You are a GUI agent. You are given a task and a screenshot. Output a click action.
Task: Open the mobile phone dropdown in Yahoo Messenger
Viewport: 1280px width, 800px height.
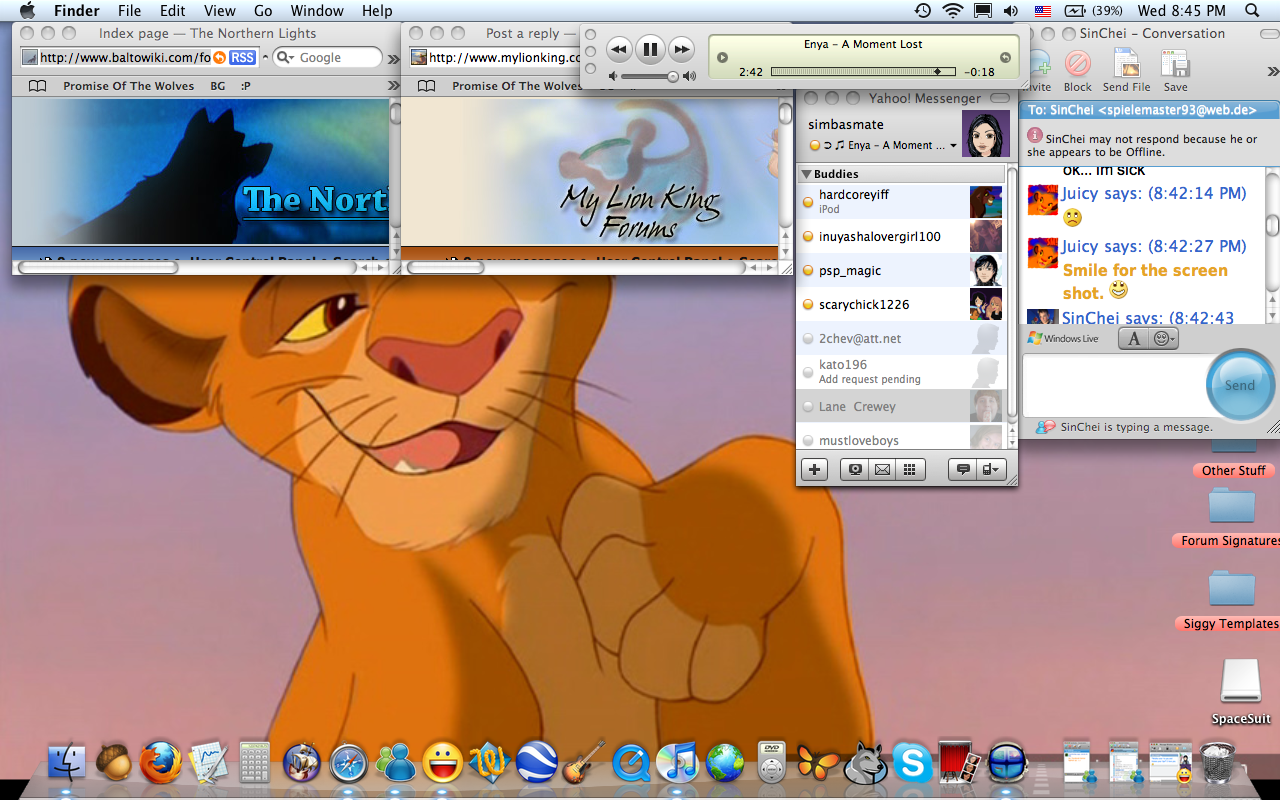click(990, 469)
